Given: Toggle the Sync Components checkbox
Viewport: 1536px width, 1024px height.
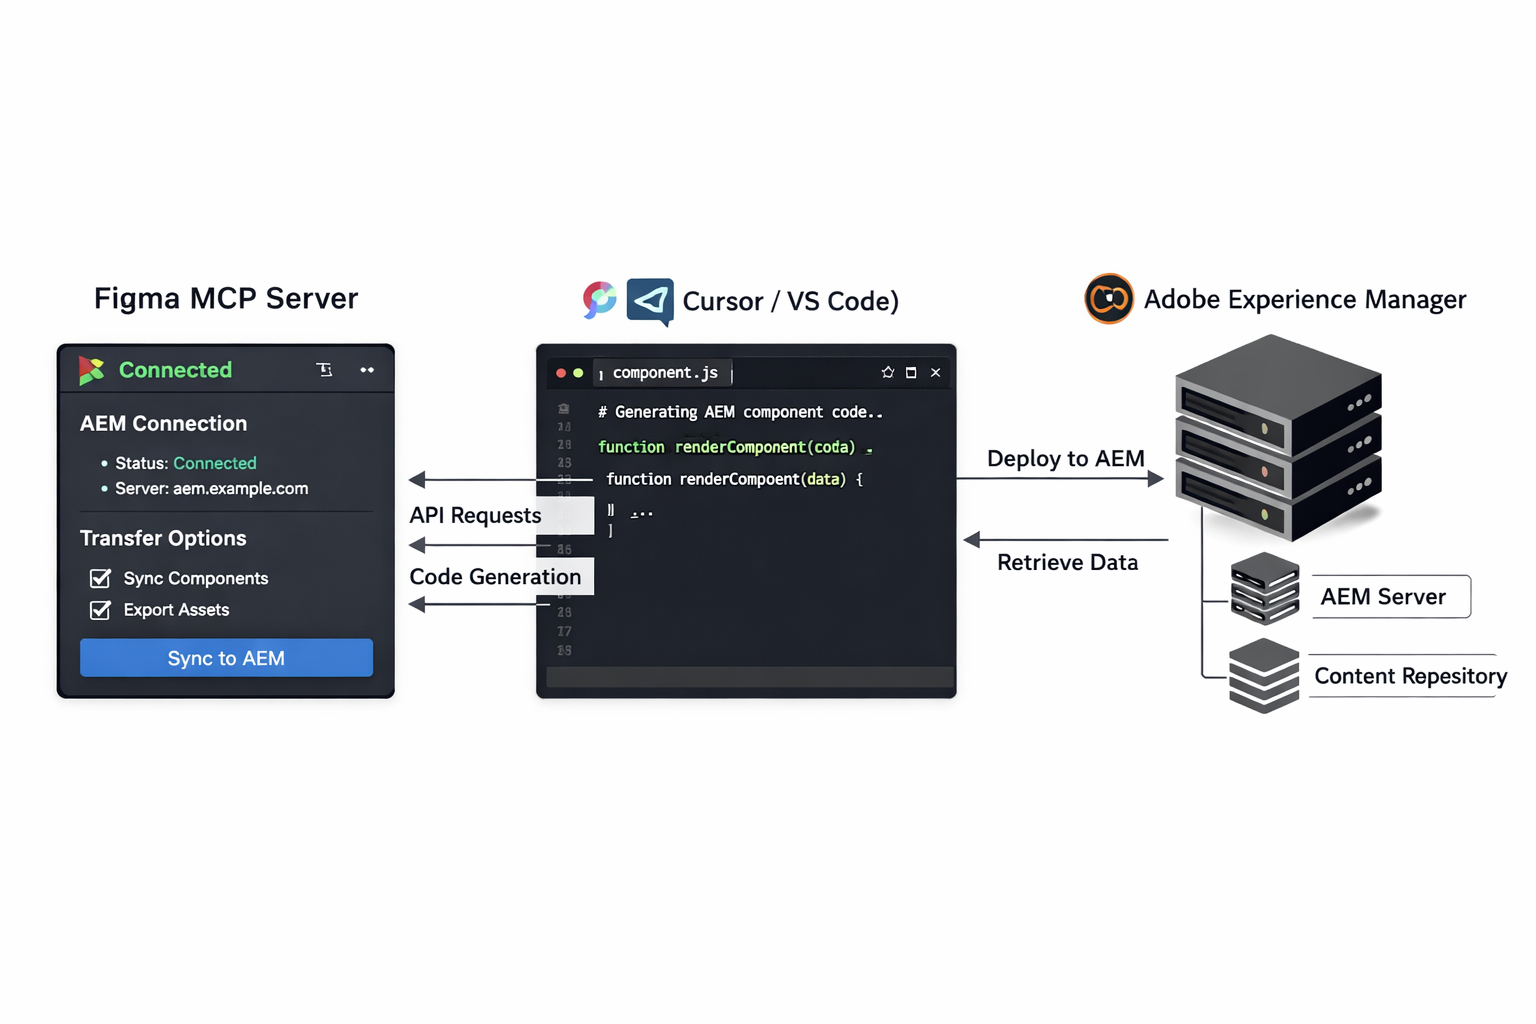Looking at the screenshot, I should click(x=100, y=578).
